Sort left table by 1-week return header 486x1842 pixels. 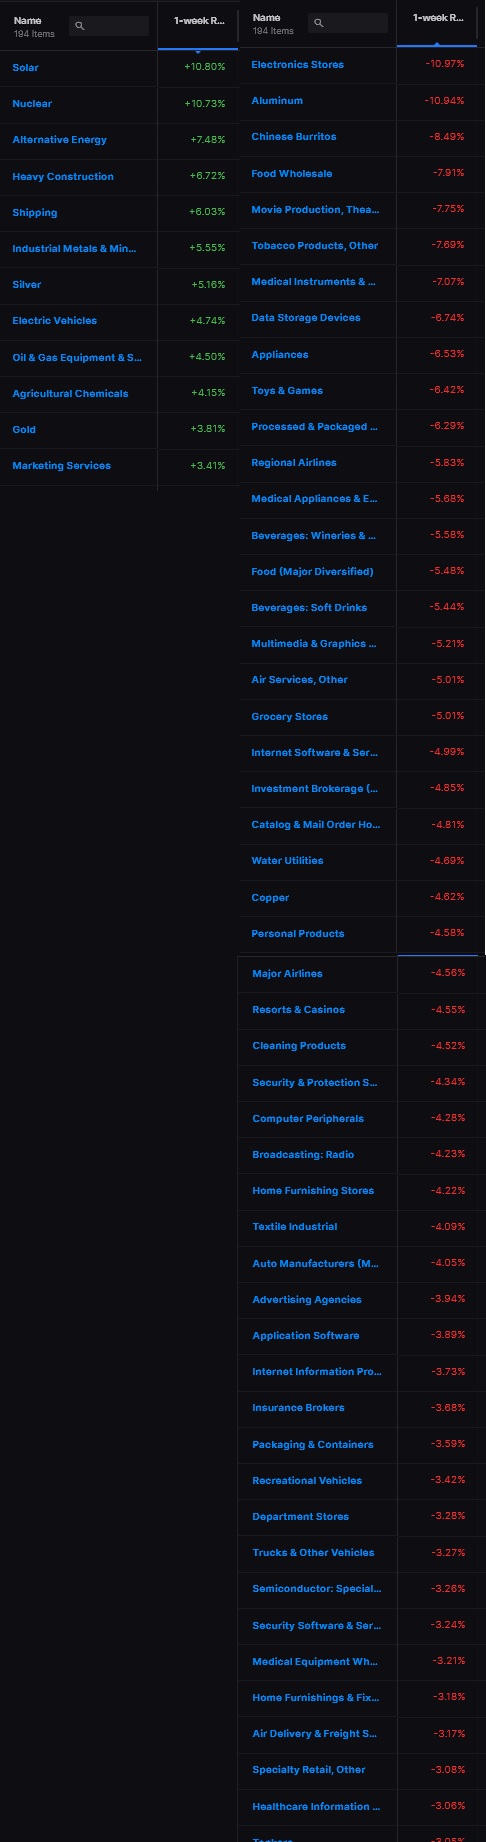tap(199, 21)
